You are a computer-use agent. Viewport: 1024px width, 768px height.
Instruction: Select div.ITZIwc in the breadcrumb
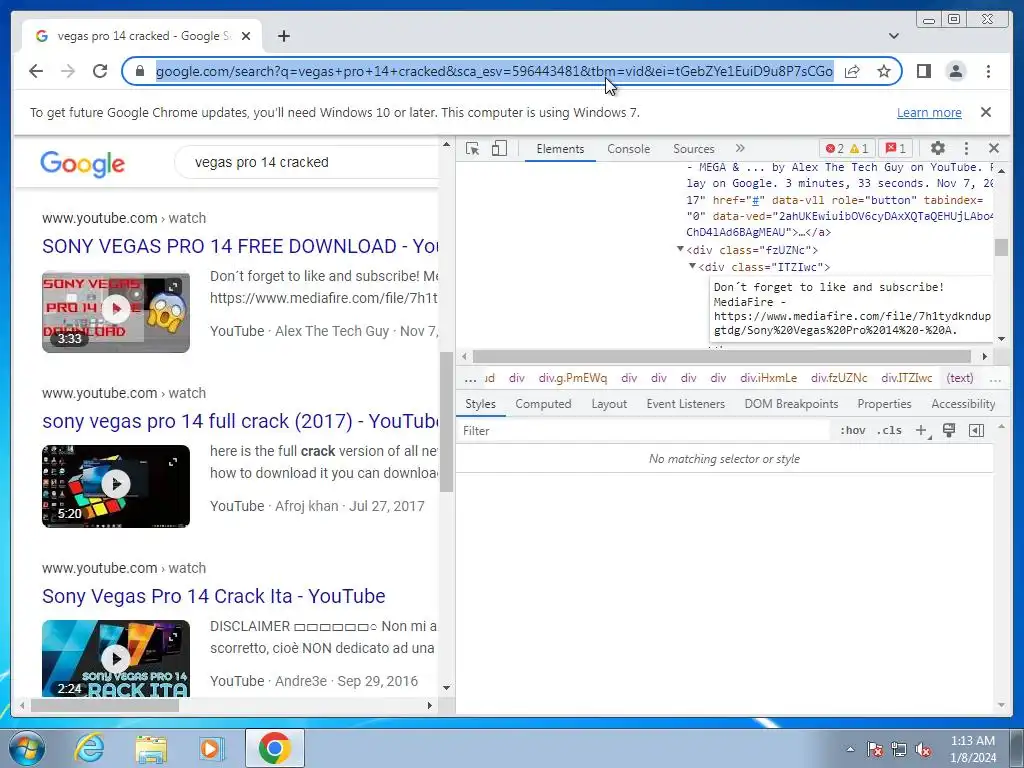click(906, 378)
